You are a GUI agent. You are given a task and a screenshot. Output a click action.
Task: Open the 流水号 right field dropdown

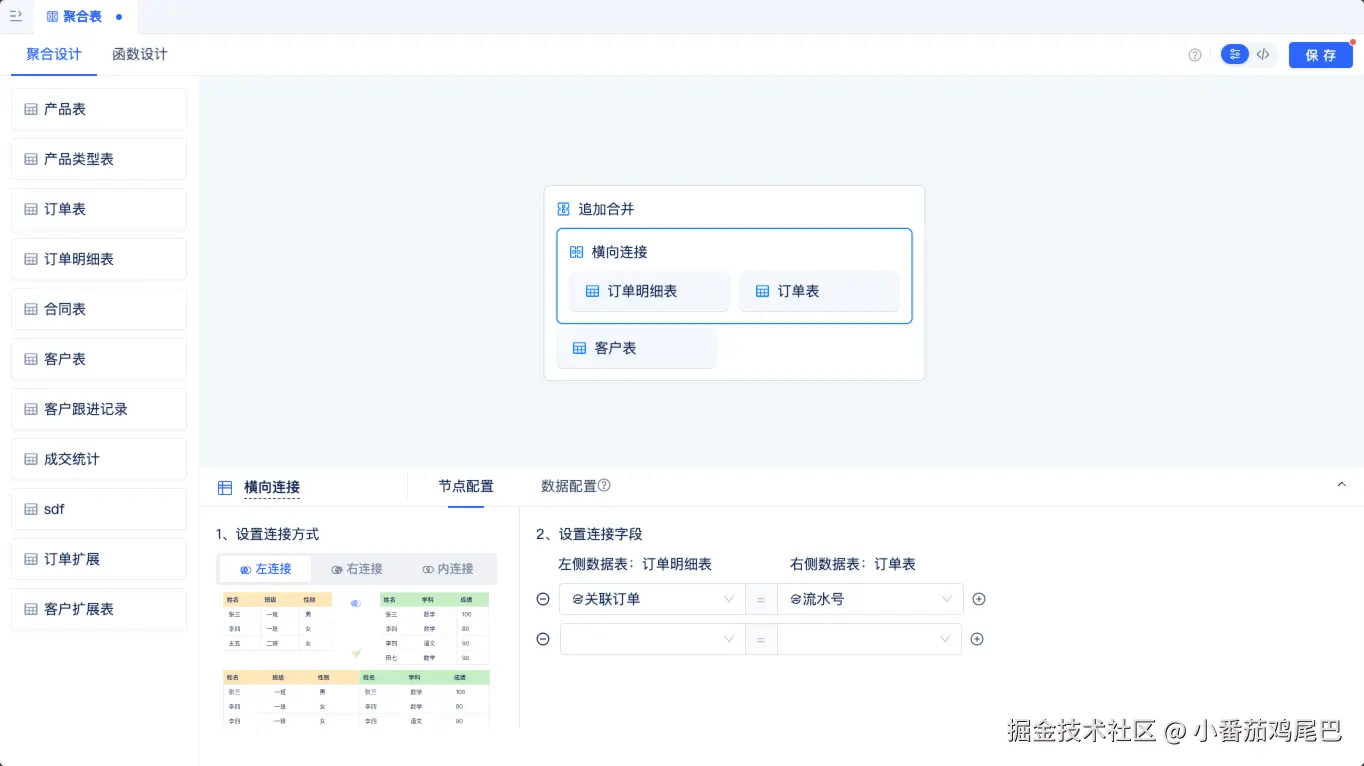pyautogui.click(x=870, y=599)
